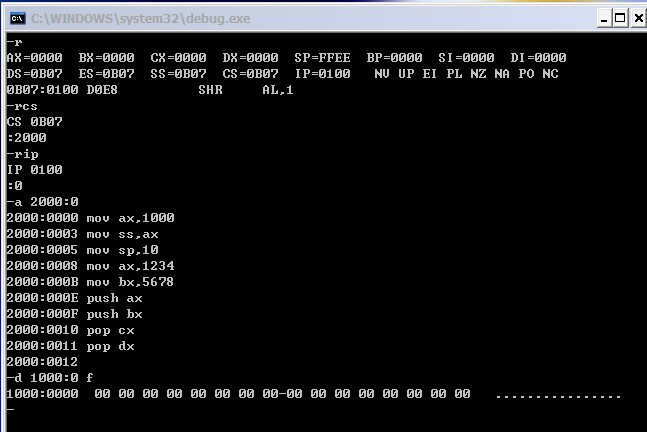
Task: Click the -rcs command line
Action: [x=22, y=106]
